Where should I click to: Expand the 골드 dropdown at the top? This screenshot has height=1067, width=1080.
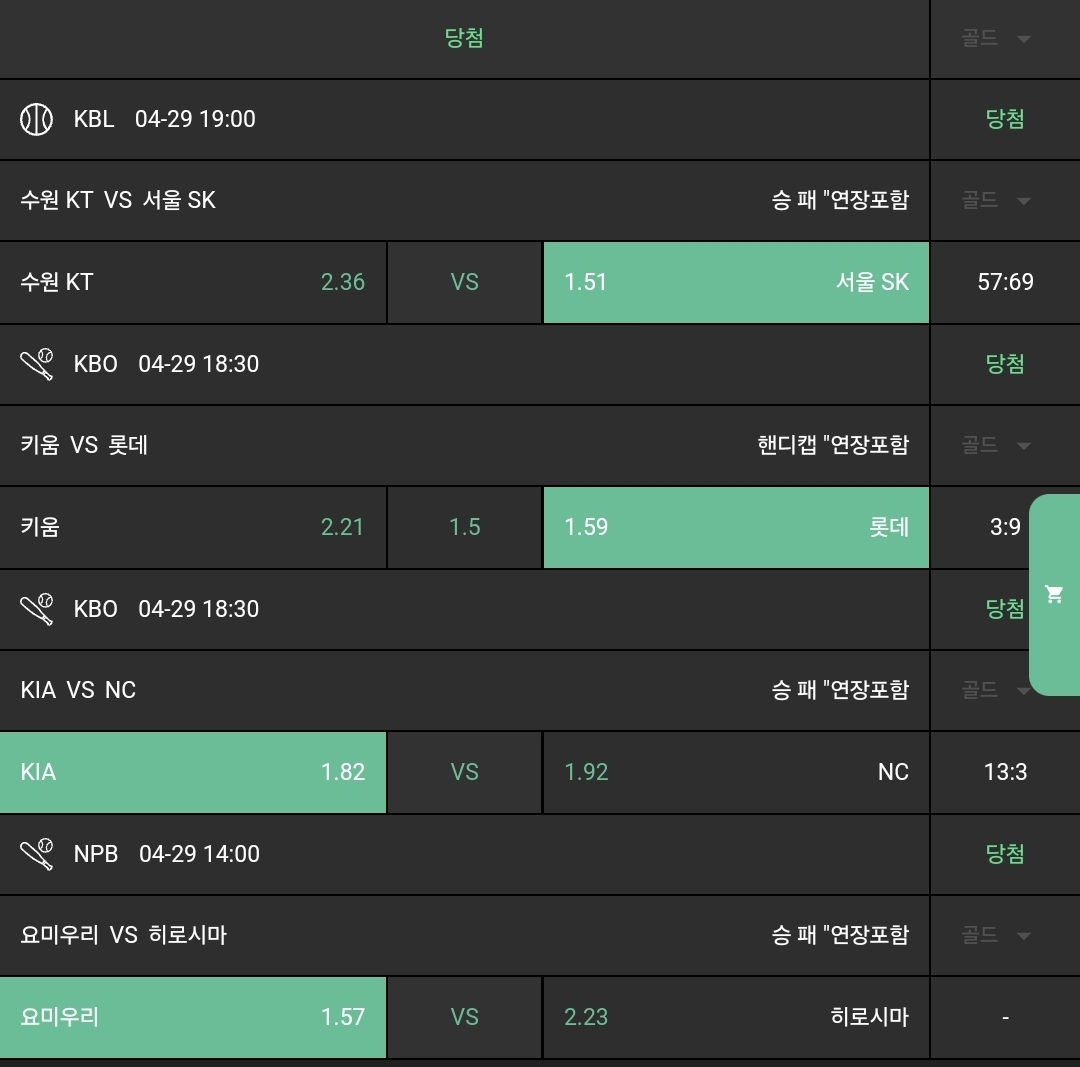[996, 39]
